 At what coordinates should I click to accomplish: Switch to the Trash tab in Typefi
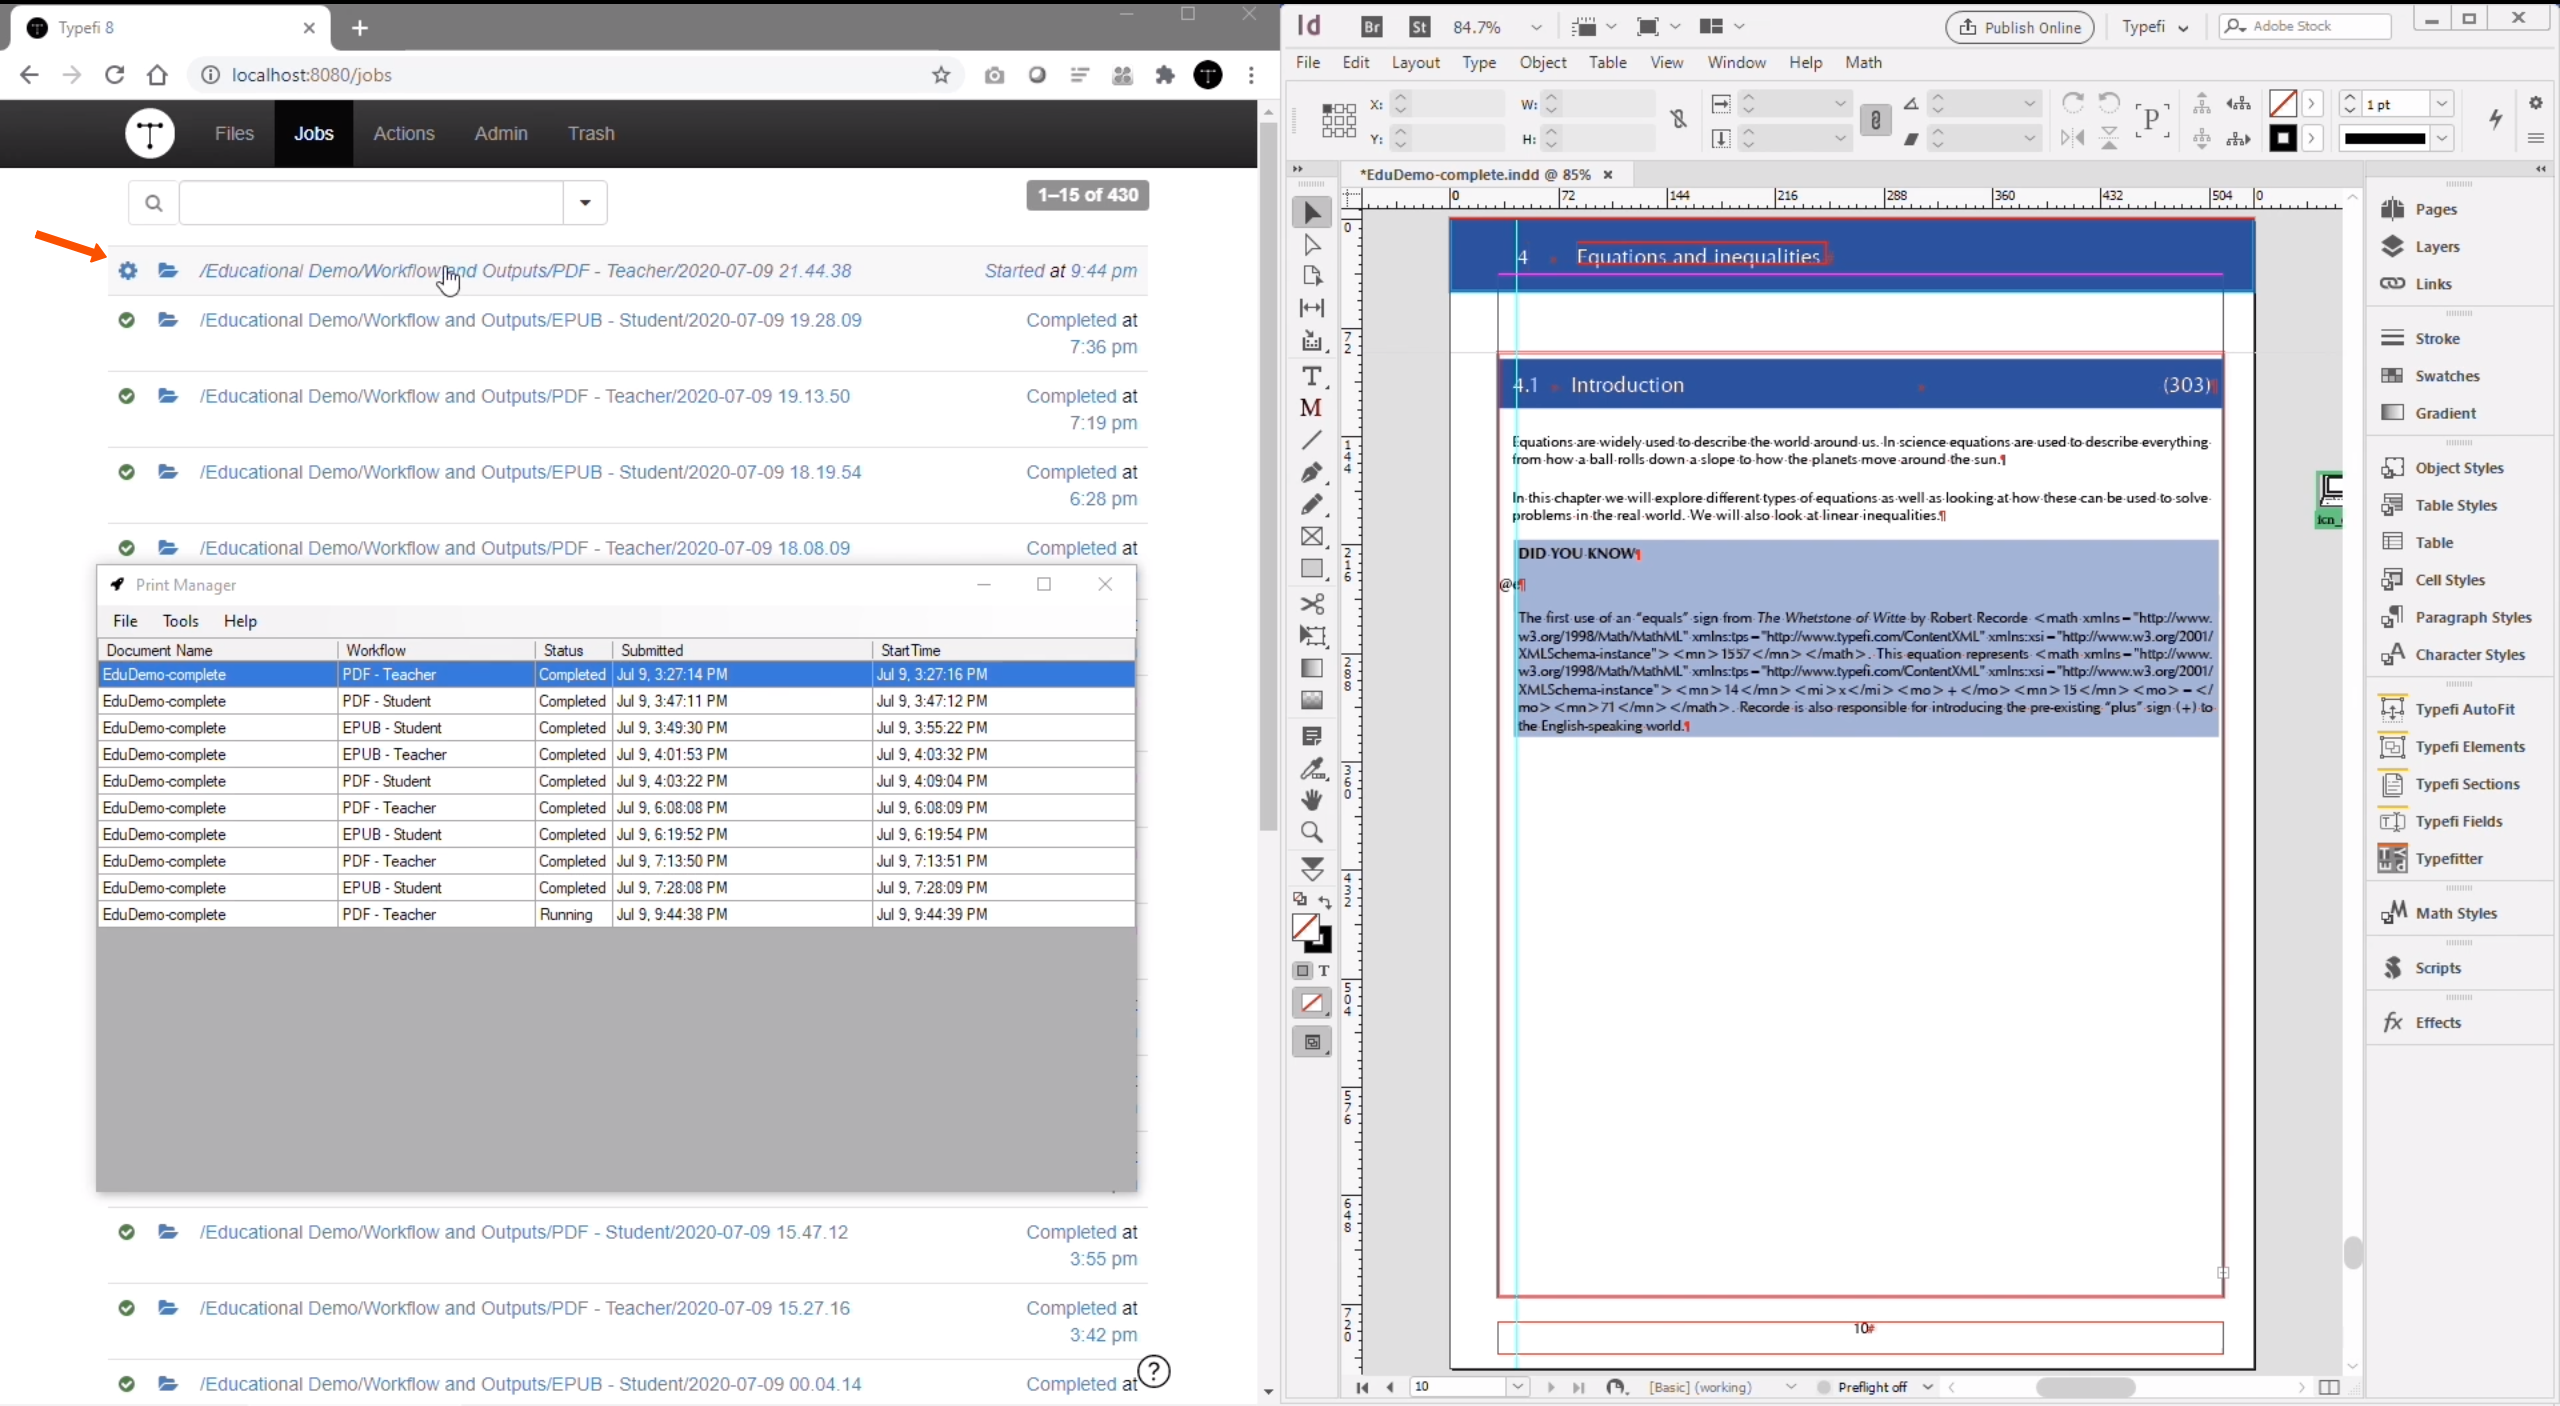[591, 133]
